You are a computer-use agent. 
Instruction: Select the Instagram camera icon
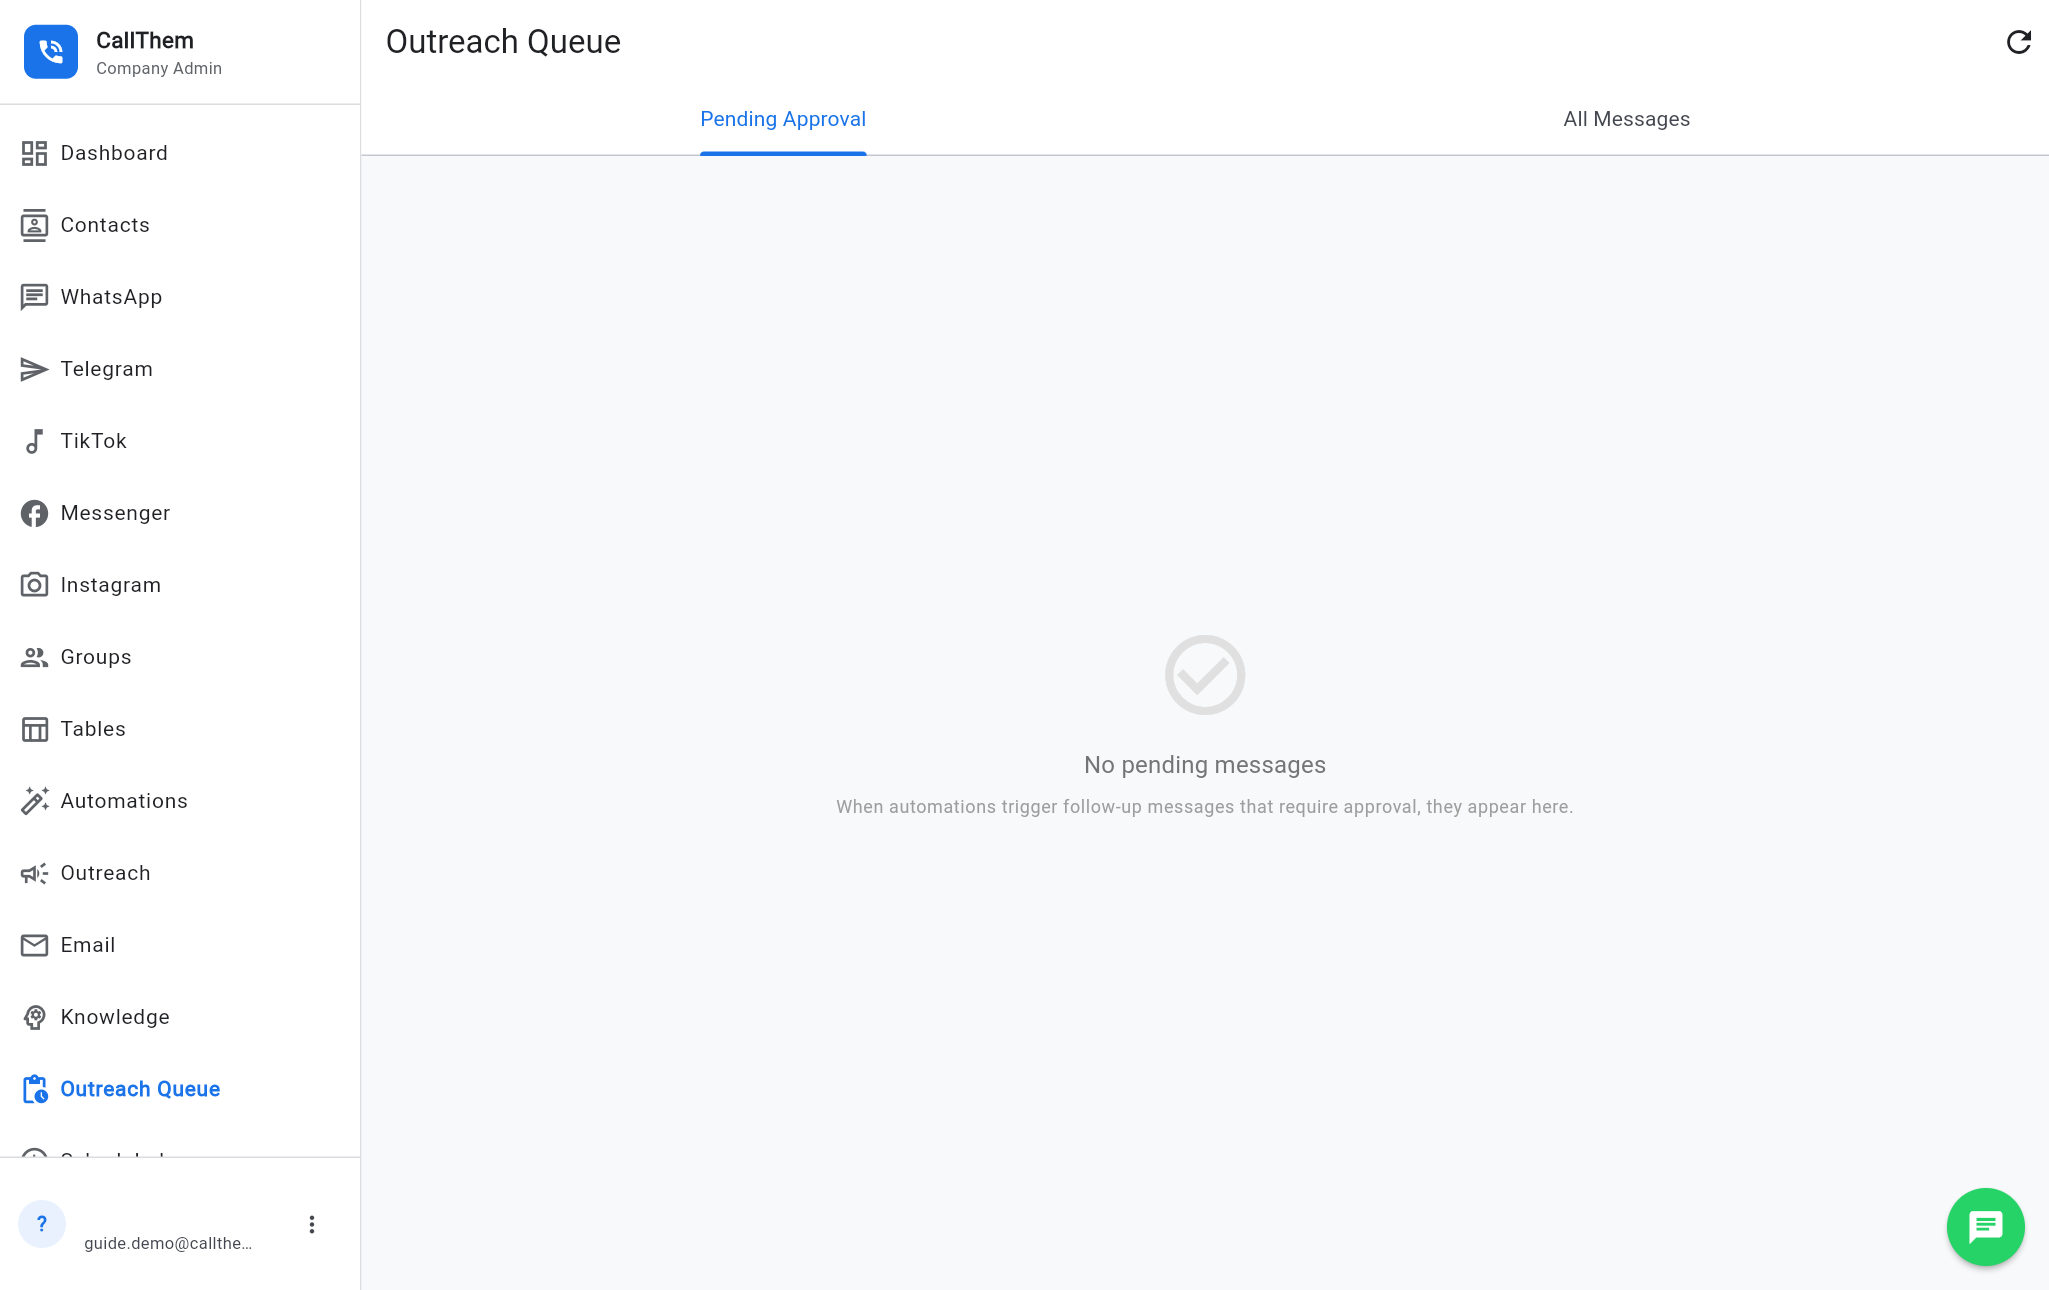point(34,585)
